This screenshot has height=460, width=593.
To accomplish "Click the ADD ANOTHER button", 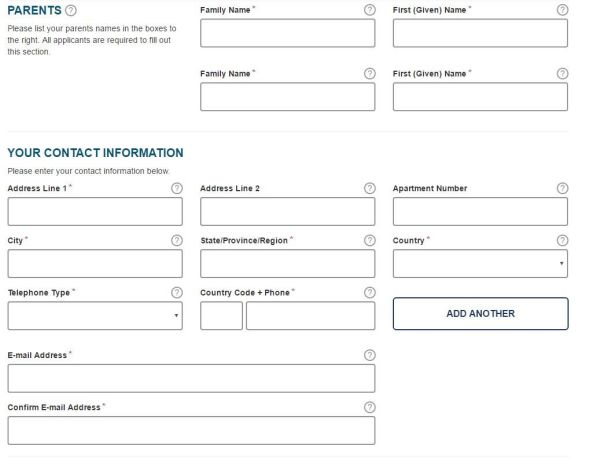I will (x=480, y=314).
